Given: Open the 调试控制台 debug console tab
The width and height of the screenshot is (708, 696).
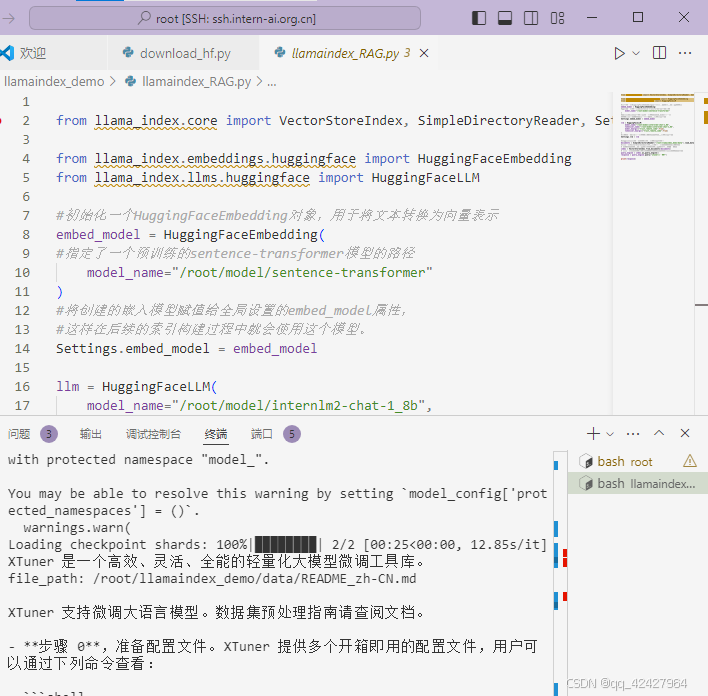Looking at the screenshot, I should coord(153,434).
